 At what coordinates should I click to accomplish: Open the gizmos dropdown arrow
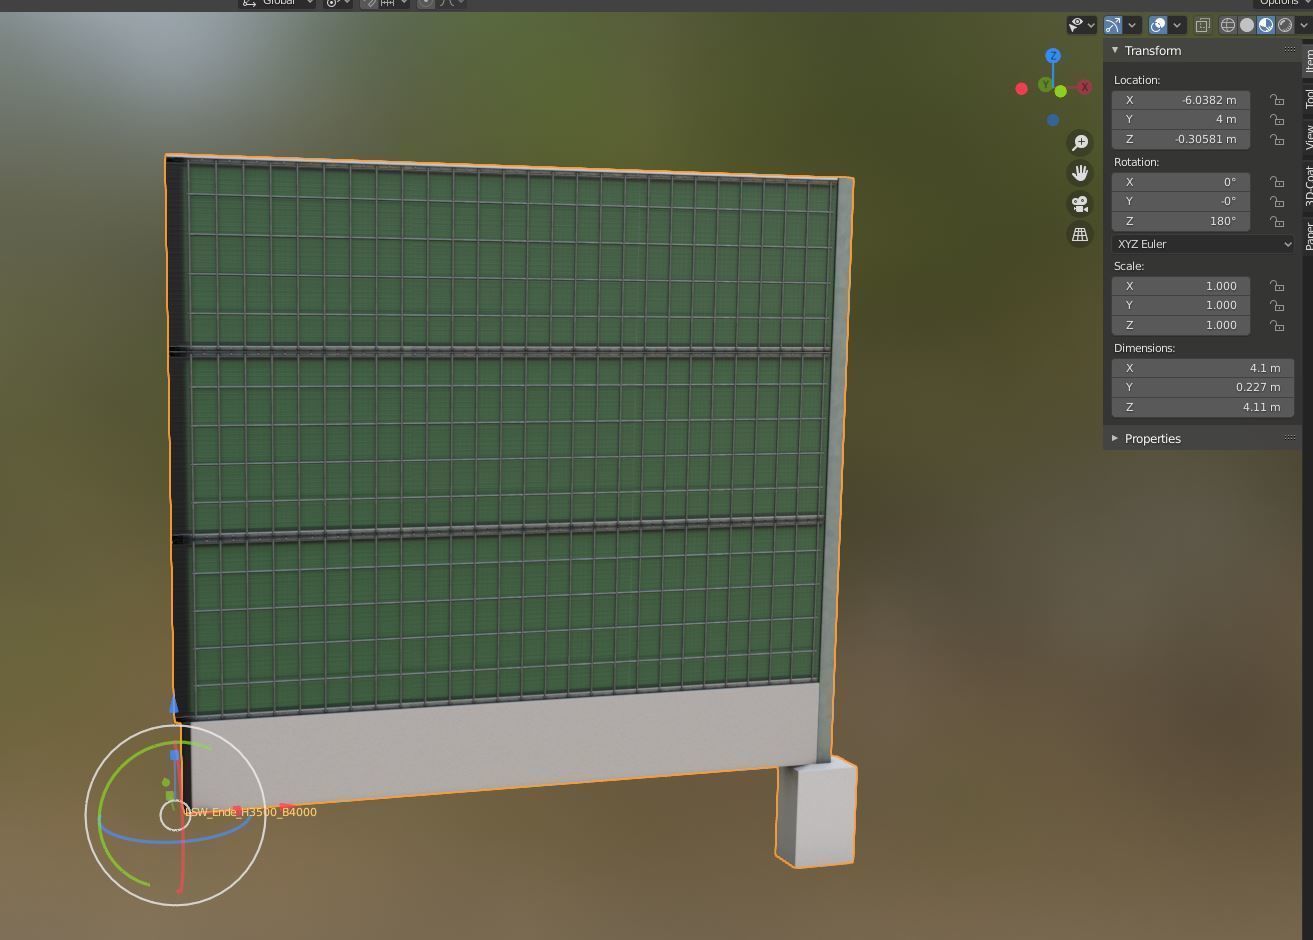point(1132,25)
